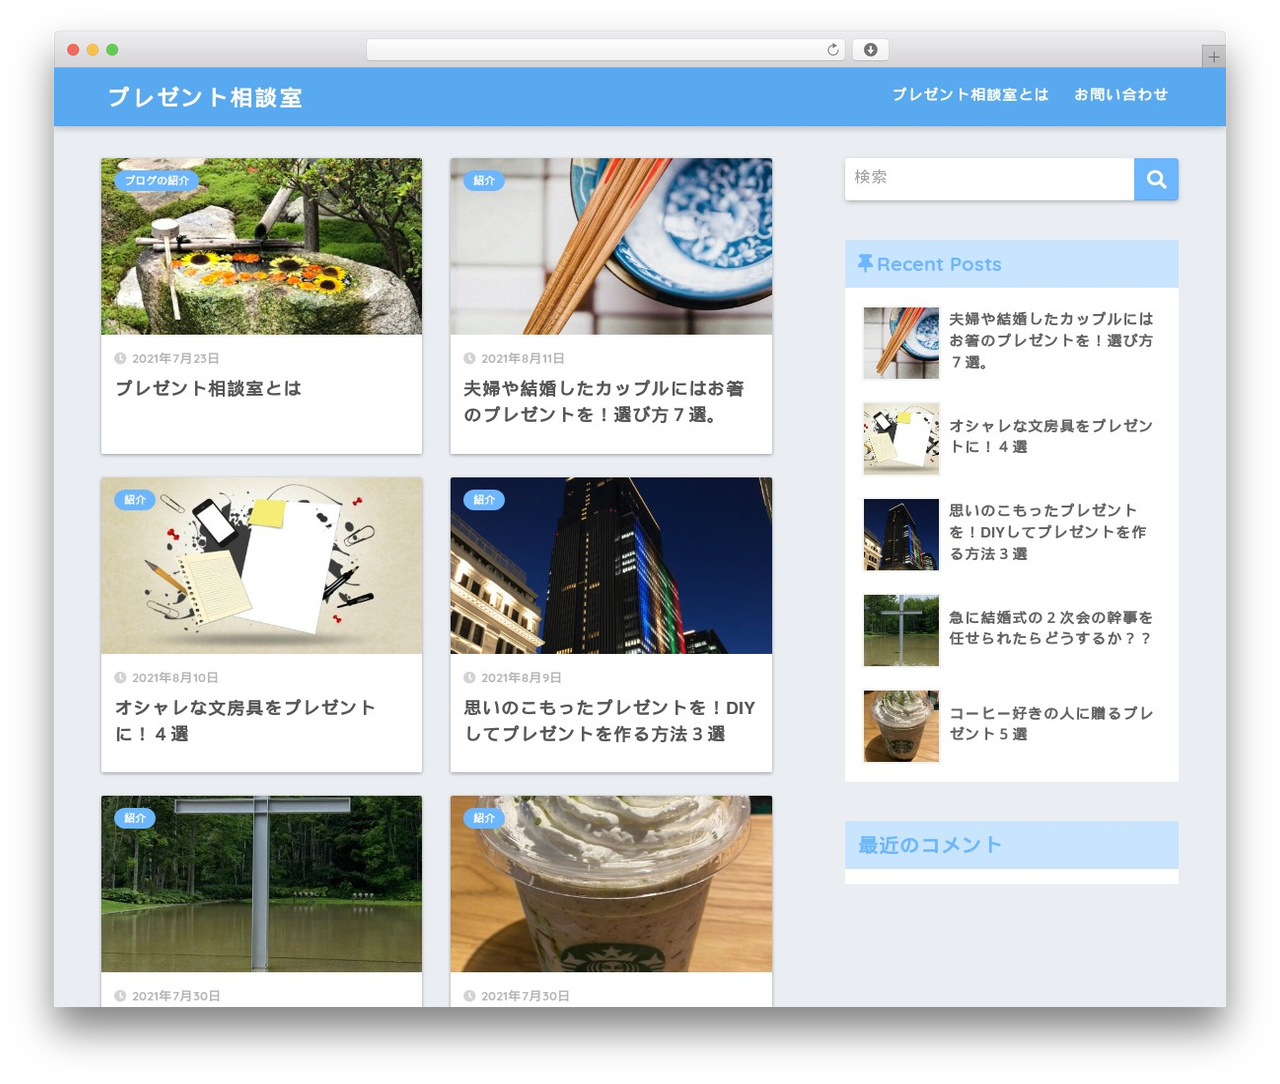Read the post 夫婦や結婚したカップルにはお箸 in main grid

[604, 401]
